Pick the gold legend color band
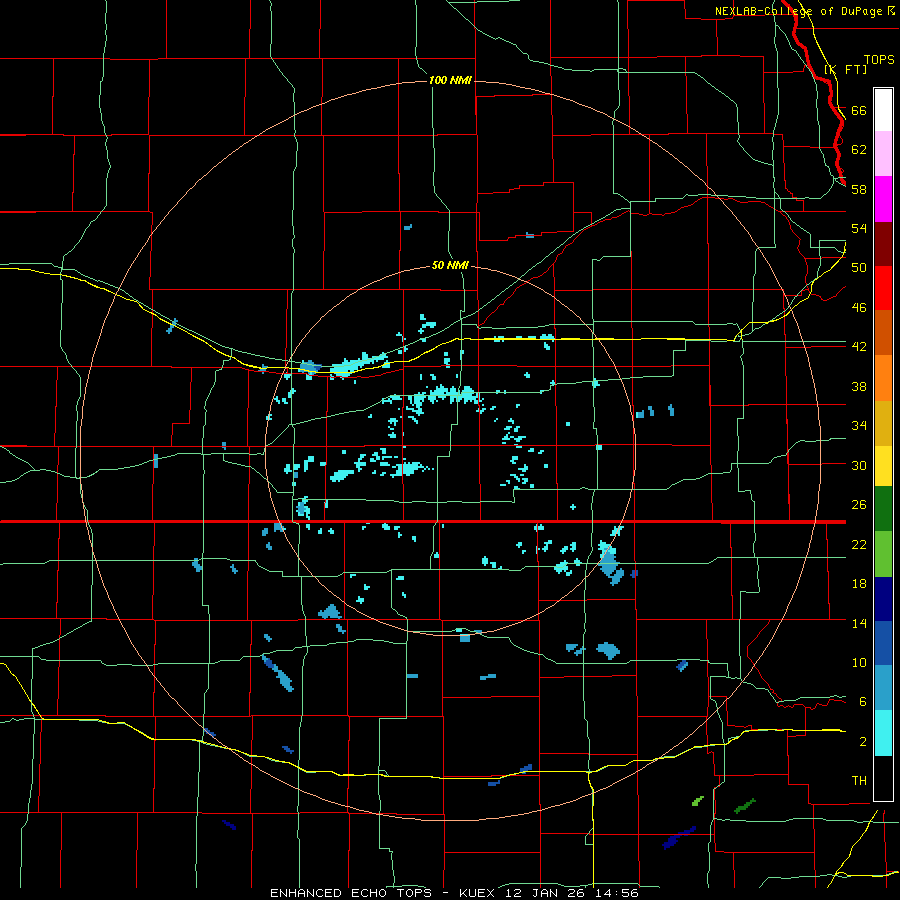The height and width of the screenshot is (900, 900). click(883, 423)
